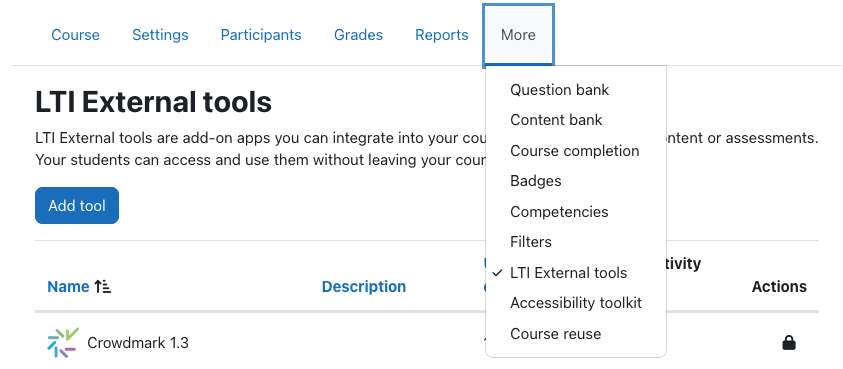Go to the Participants tab
Image resolution: width=843 pixels, height=369 pixels.
tap(261, 35)
